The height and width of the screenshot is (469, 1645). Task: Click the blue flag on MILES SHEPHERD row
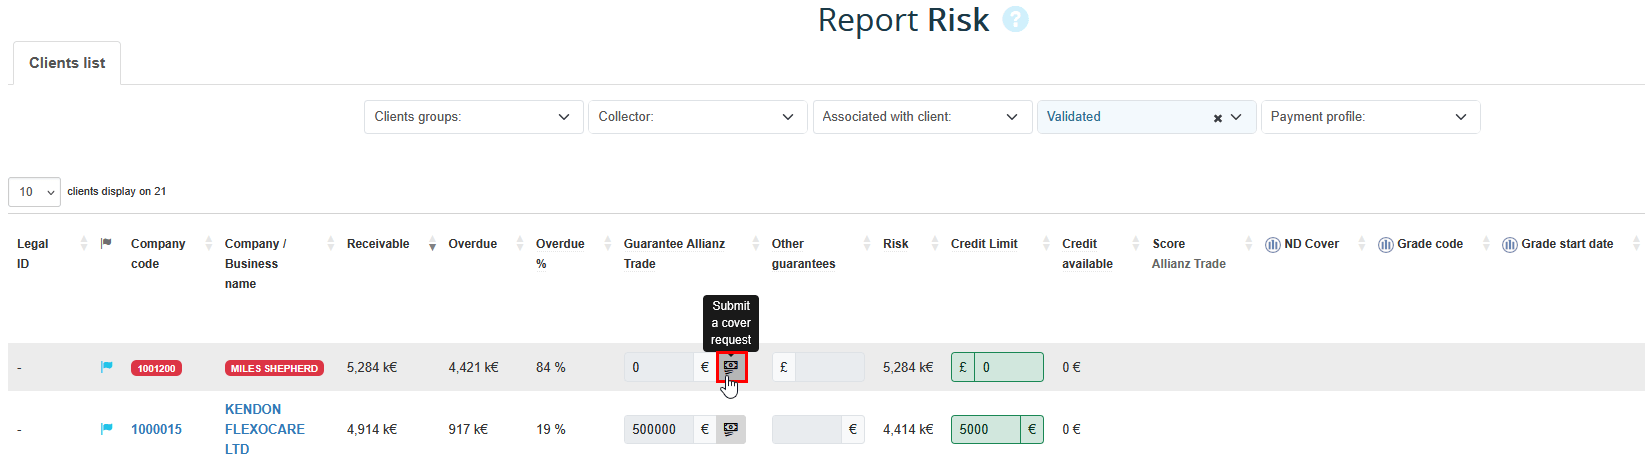pyautogui.click(x=107, y=367)
